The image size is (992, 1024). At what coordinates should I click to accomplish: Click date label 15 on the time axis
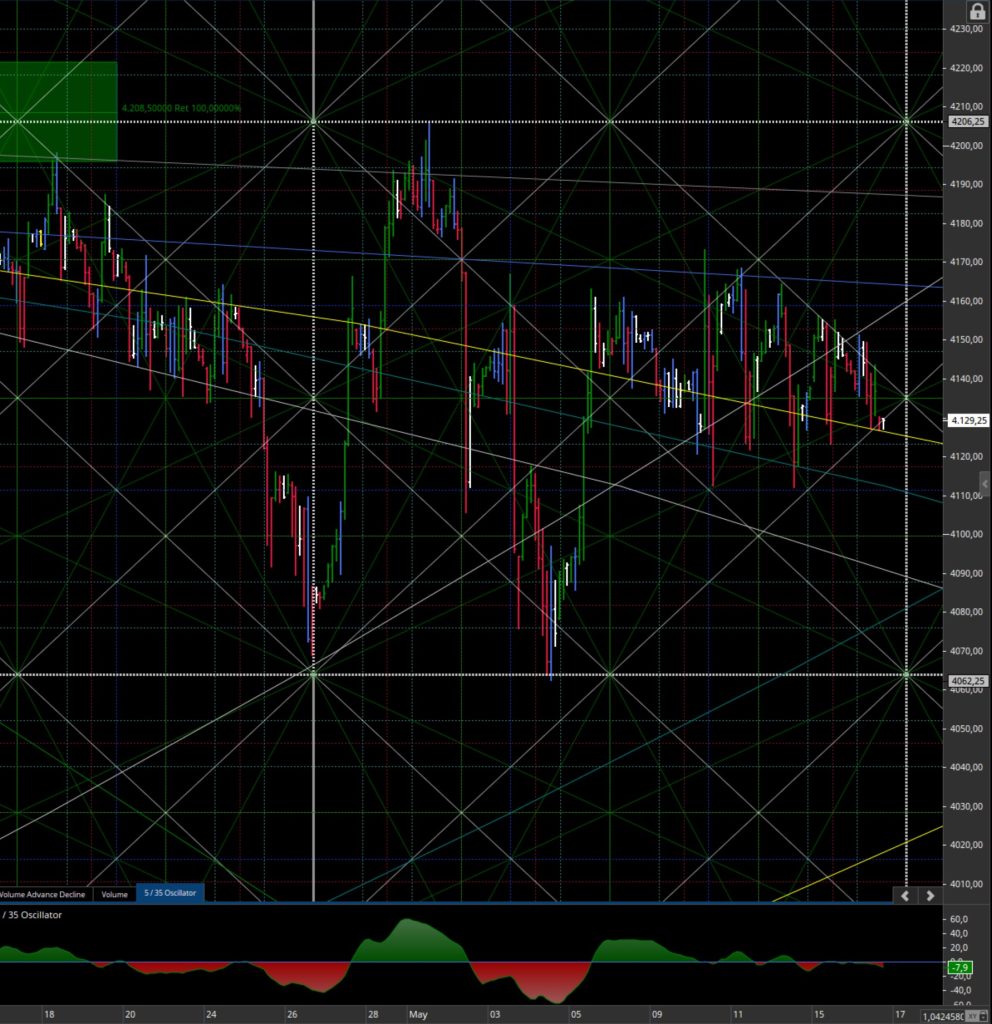click(818, 1014)
